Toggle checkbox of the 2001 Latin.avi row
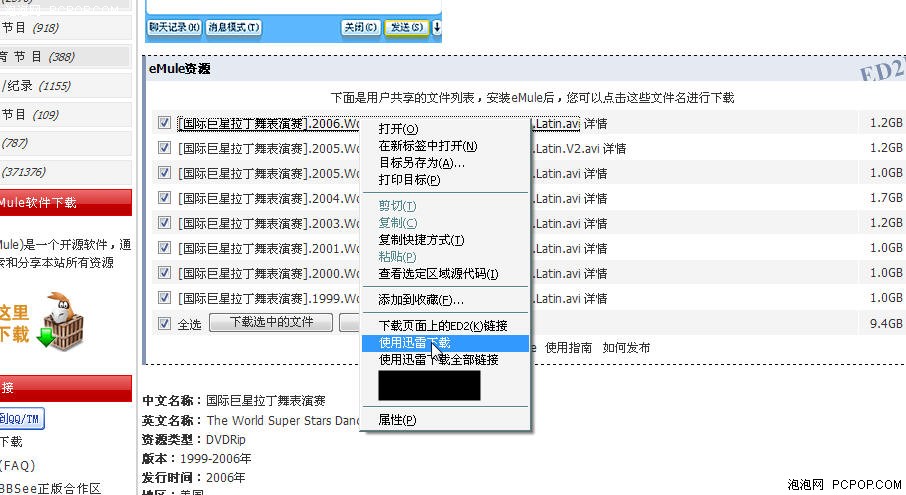This screenshot has width=906, height=495. 164,248
